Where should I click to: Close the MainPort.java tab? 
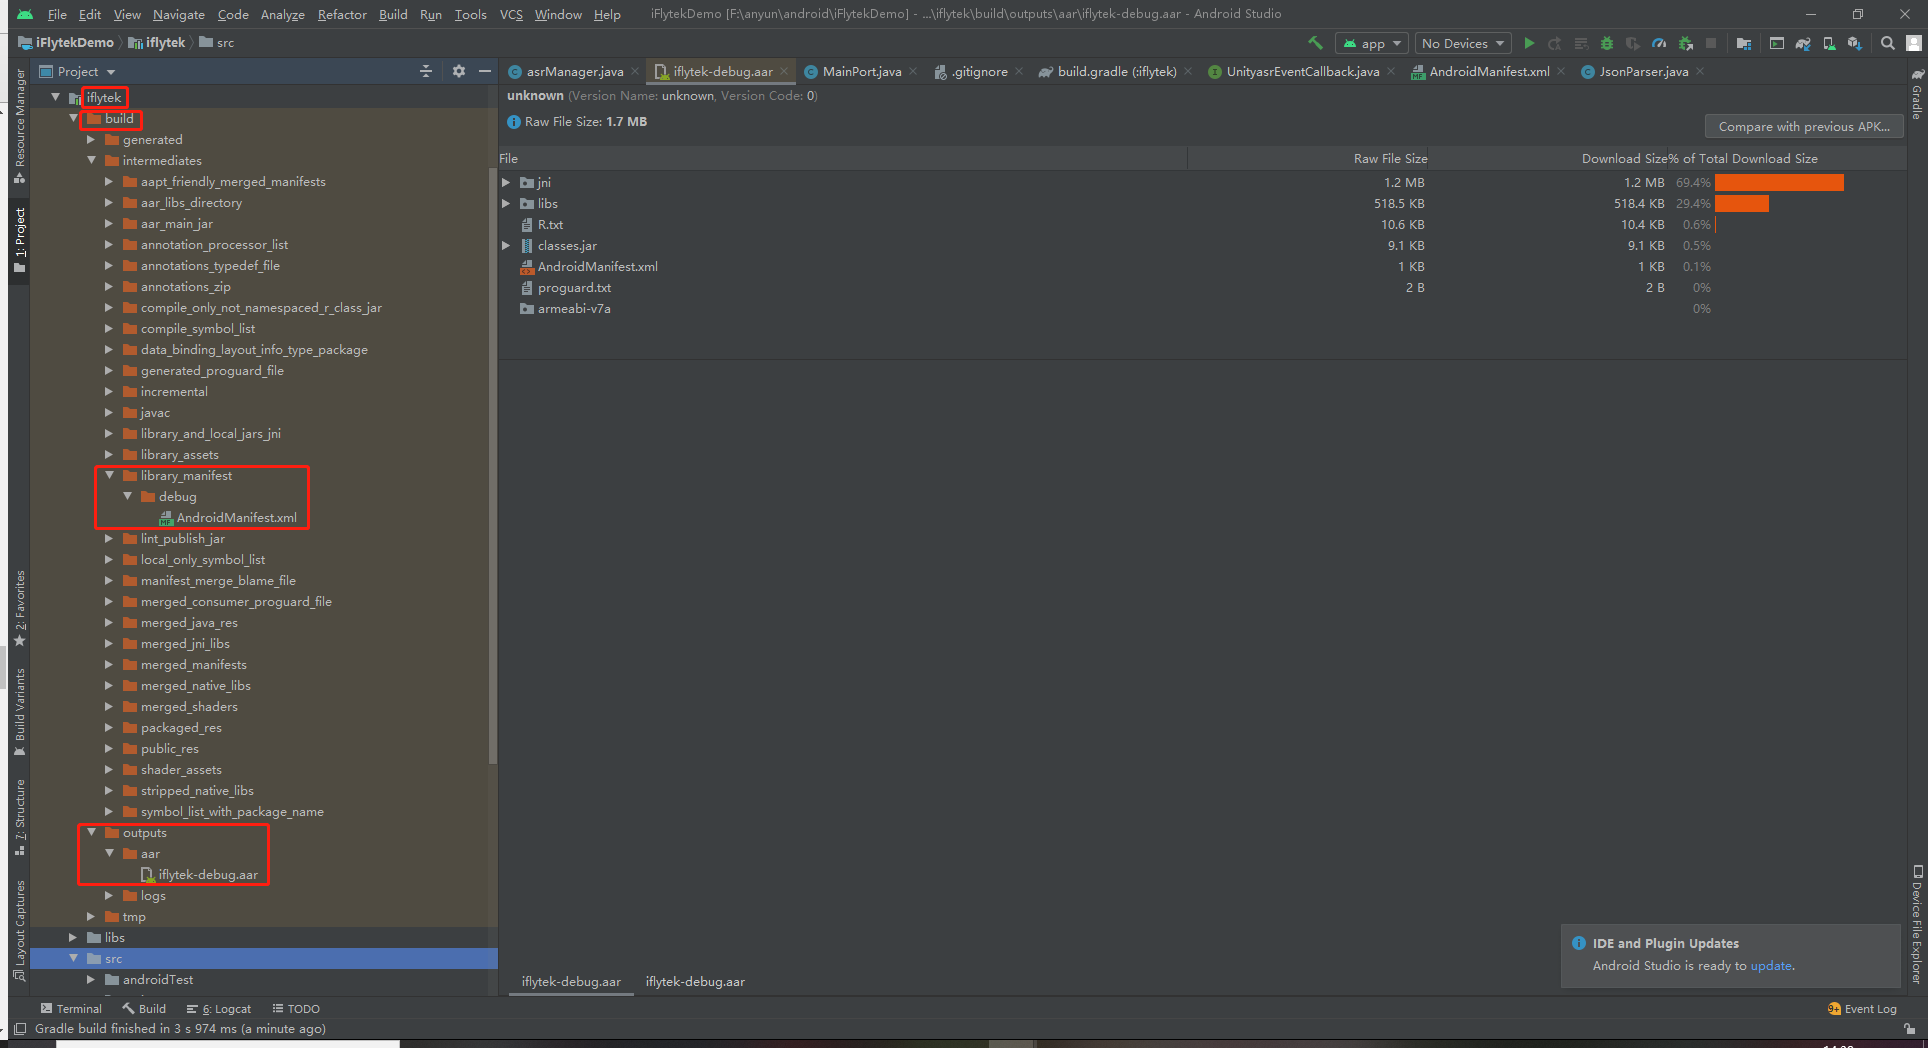point(913,71)
